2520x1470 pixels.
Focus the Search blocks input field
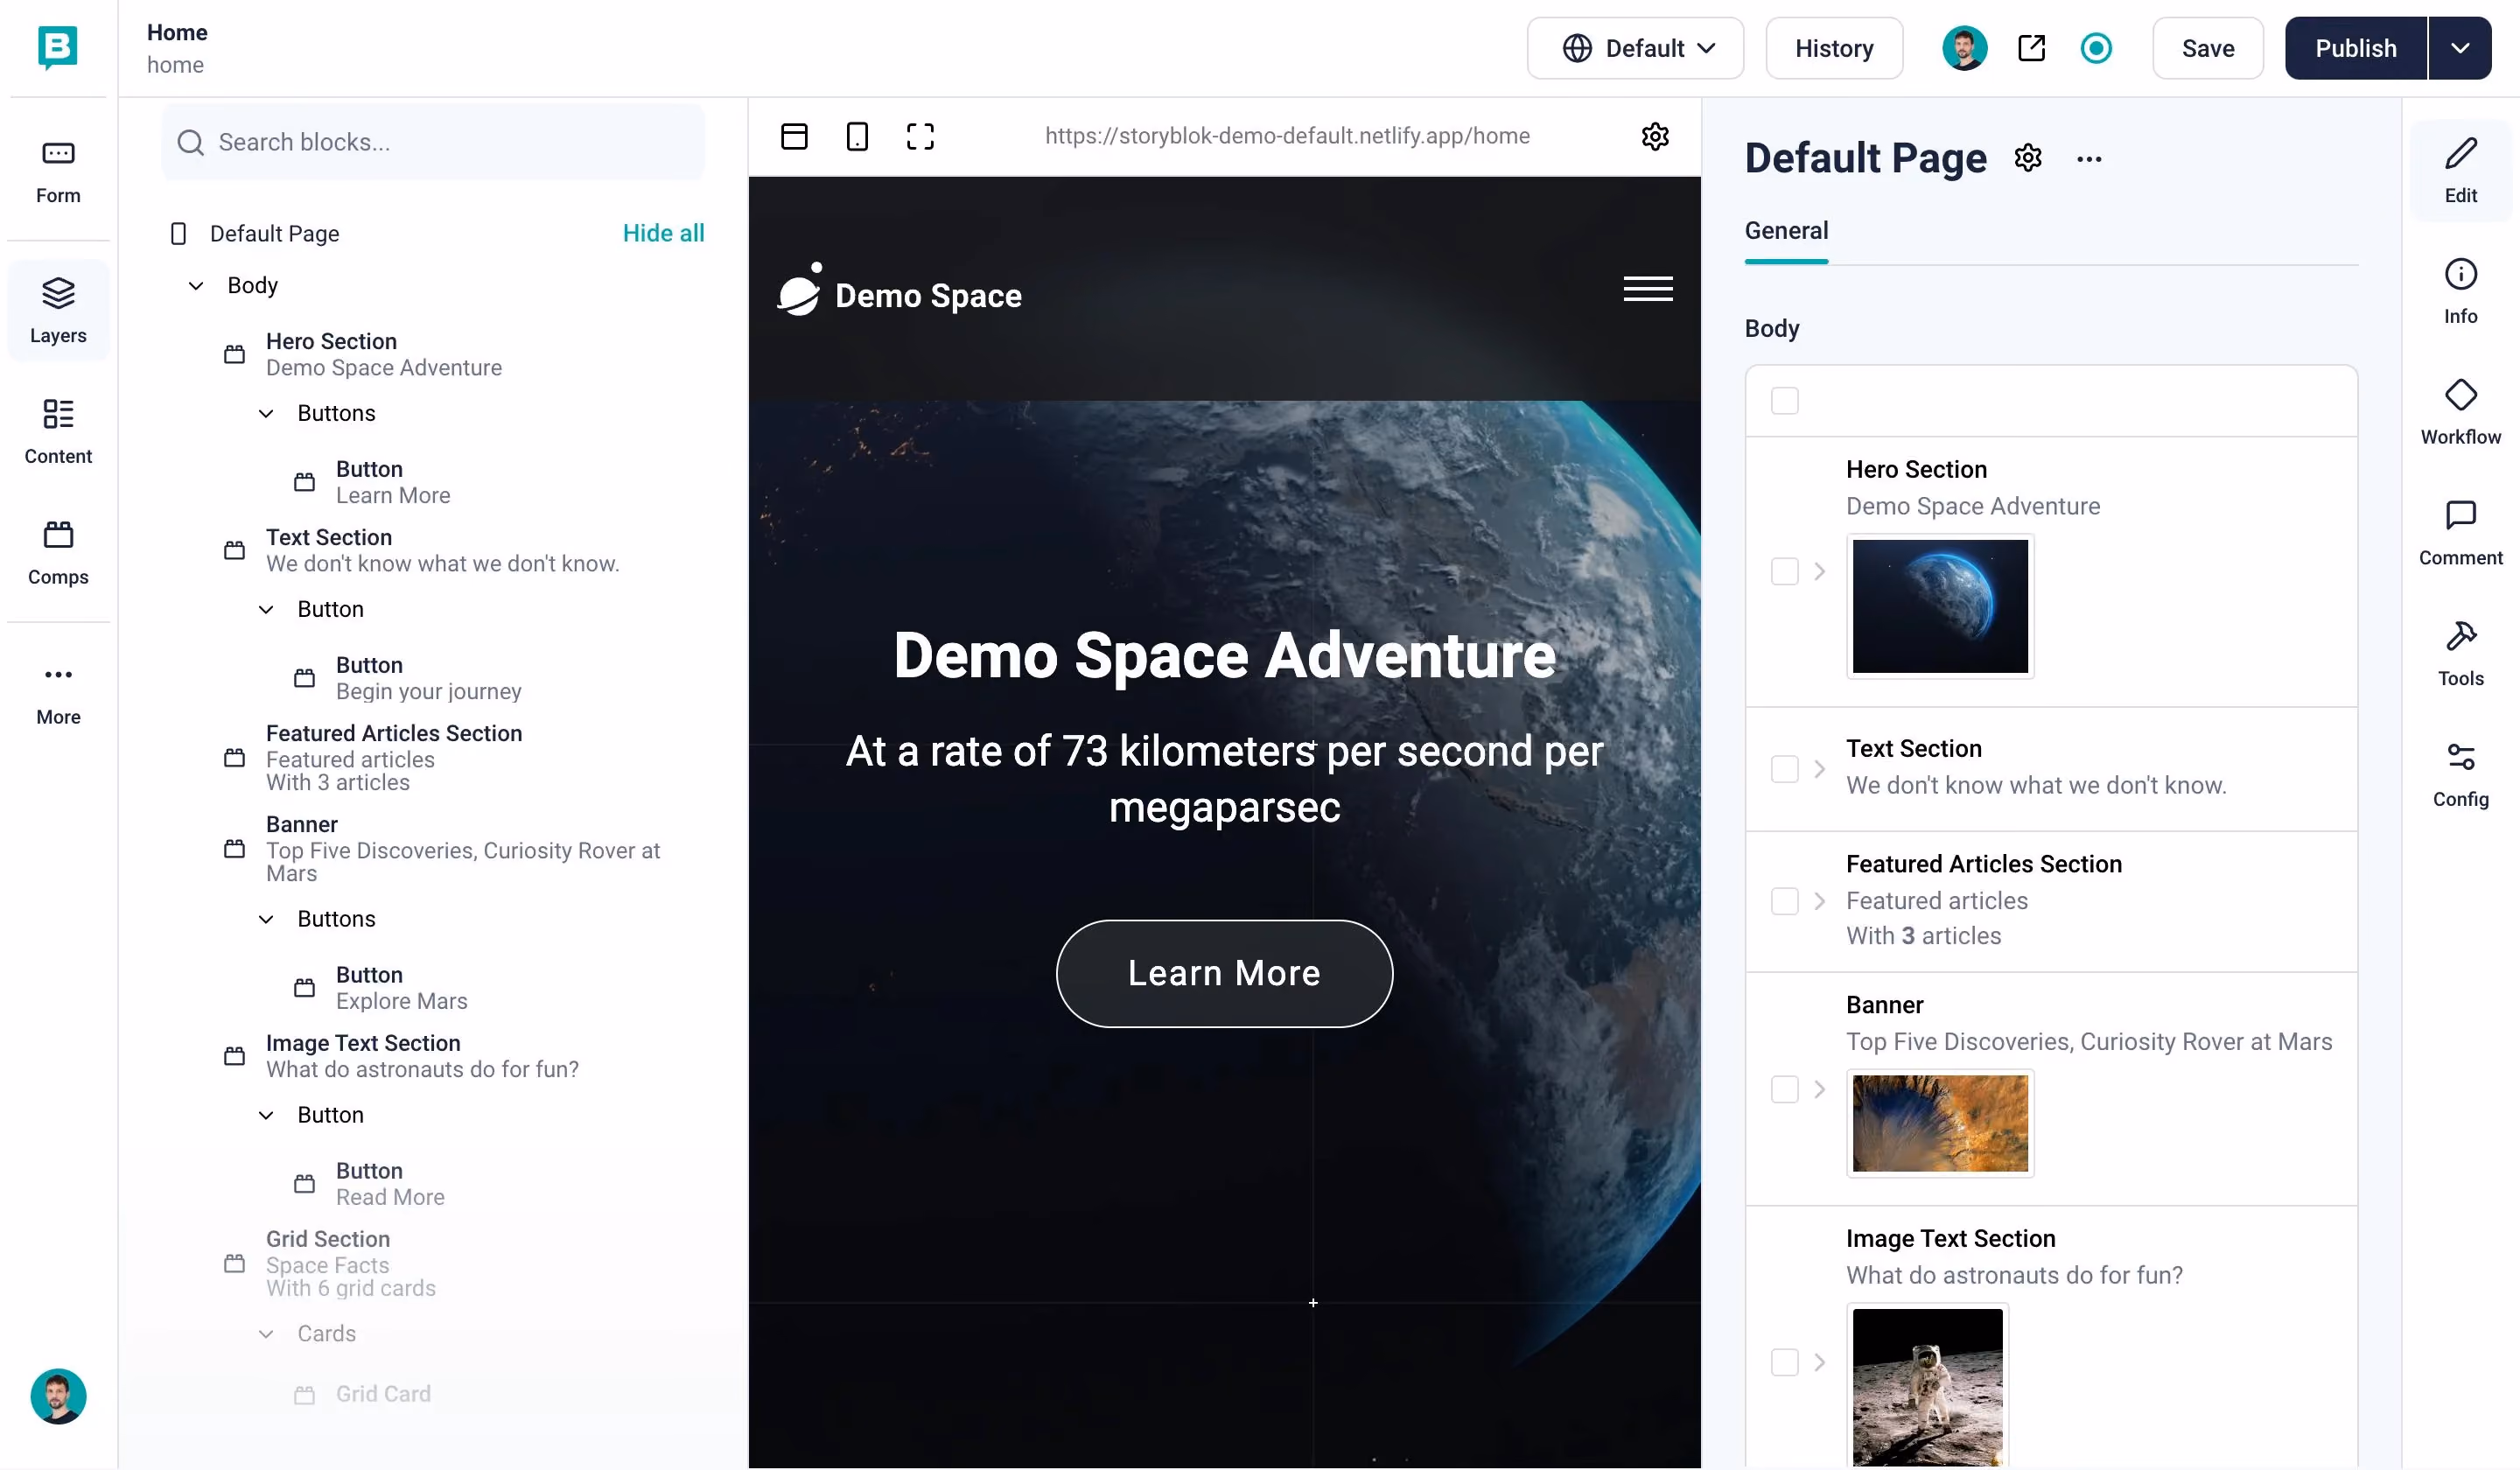click(433, 142)
